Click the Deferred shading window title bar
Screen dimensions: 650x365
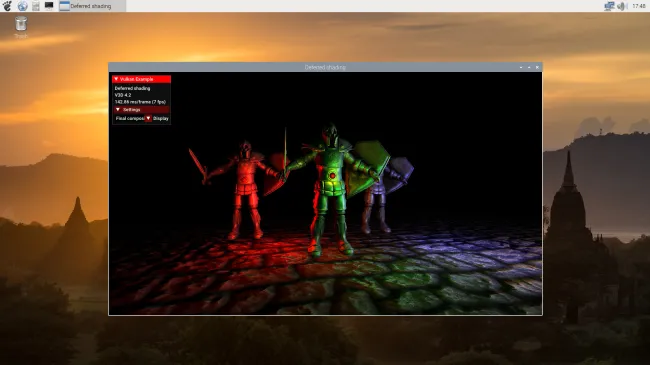pyautogui.click(x=325, y=67)
